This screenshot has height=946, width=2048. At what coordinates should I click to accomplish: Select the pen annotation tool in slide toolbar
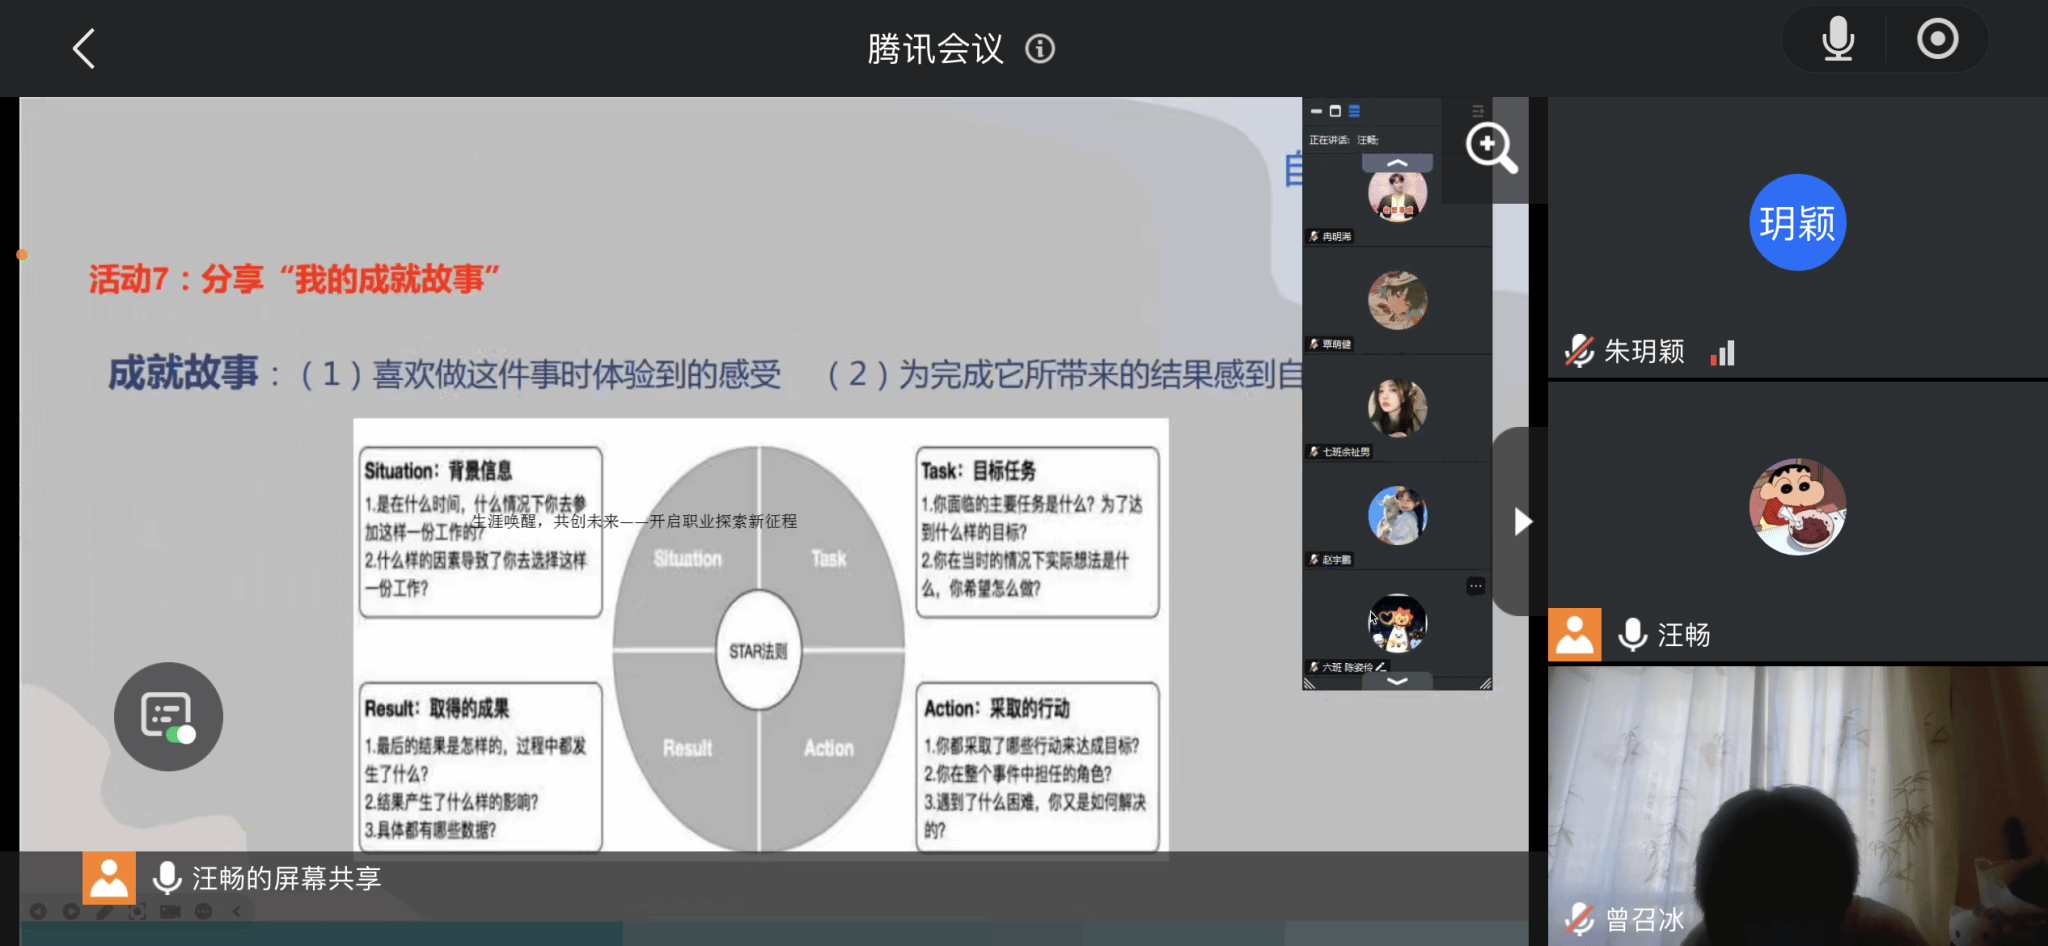[x=104, y=911]
